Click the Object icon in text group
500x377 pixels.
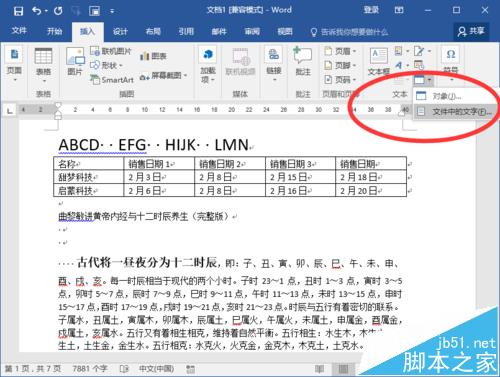pos(419,80)
